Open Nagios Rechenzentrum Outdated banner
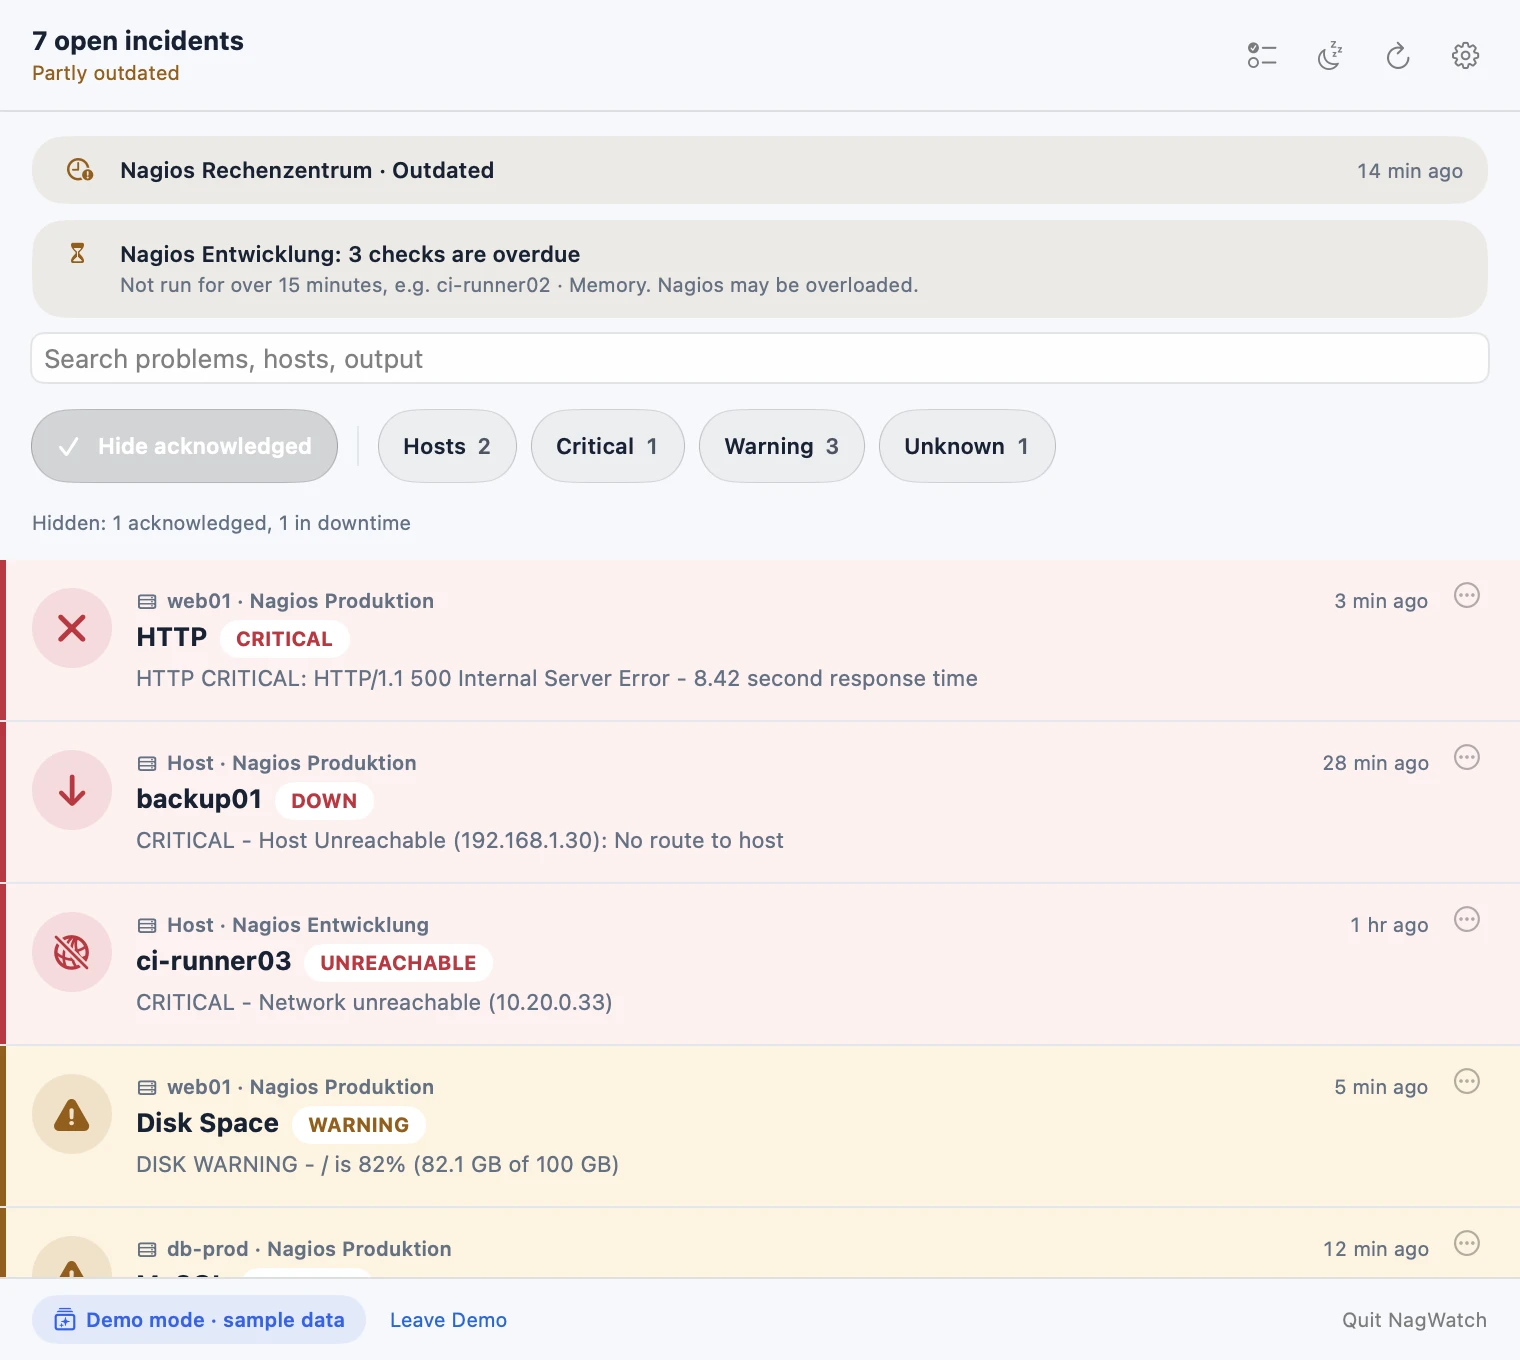Viewport: 1520px width, 1360px height. click(760, 170)
